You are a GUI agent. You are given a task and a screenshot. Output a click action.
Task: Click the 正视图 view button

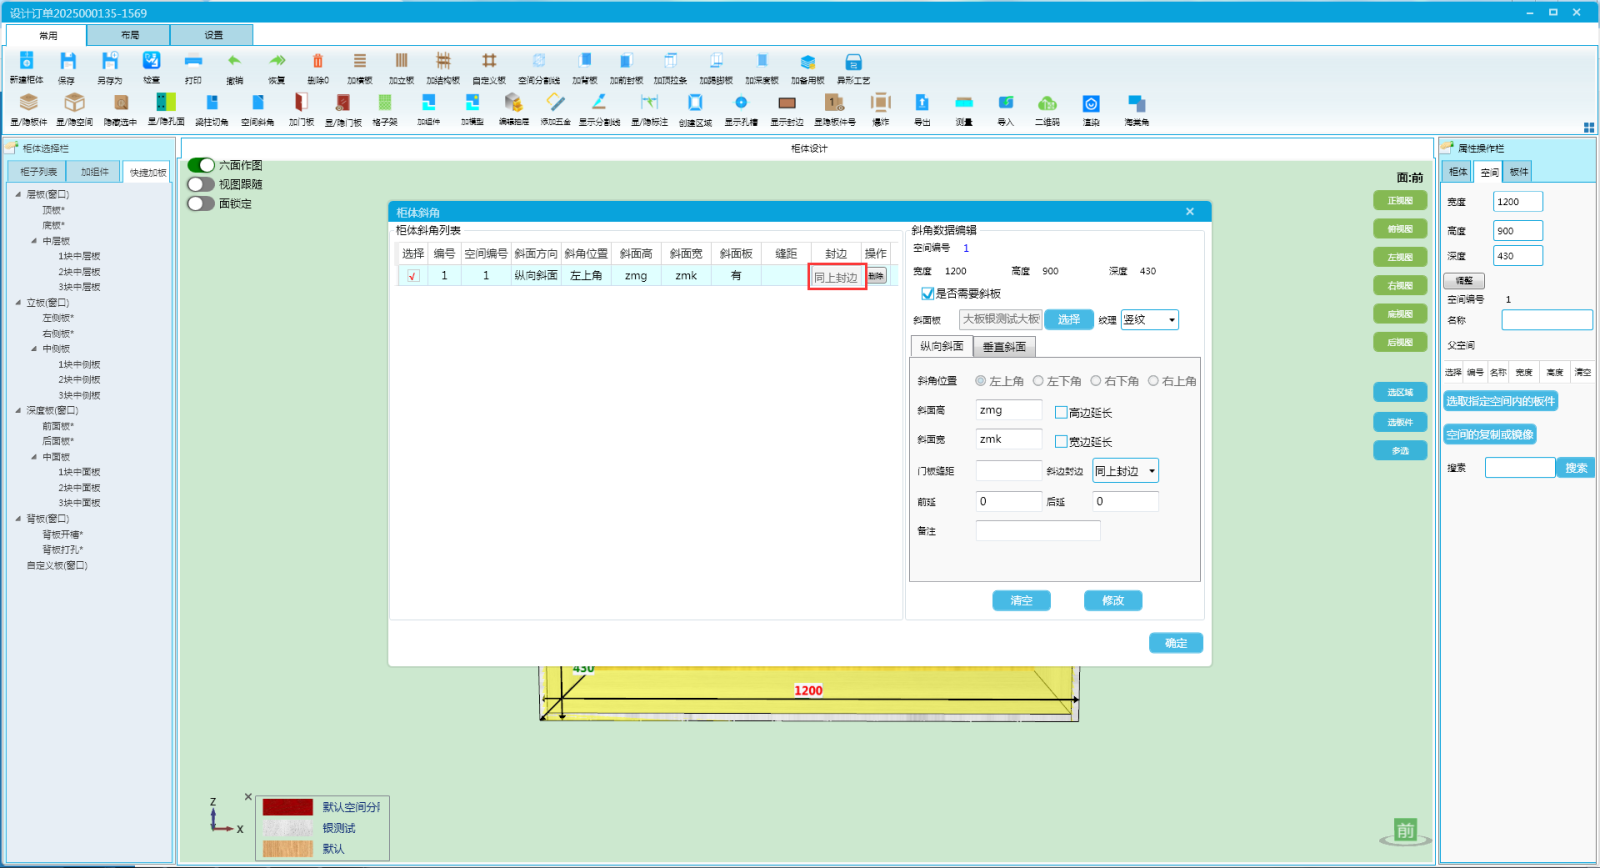(1400, 201)
